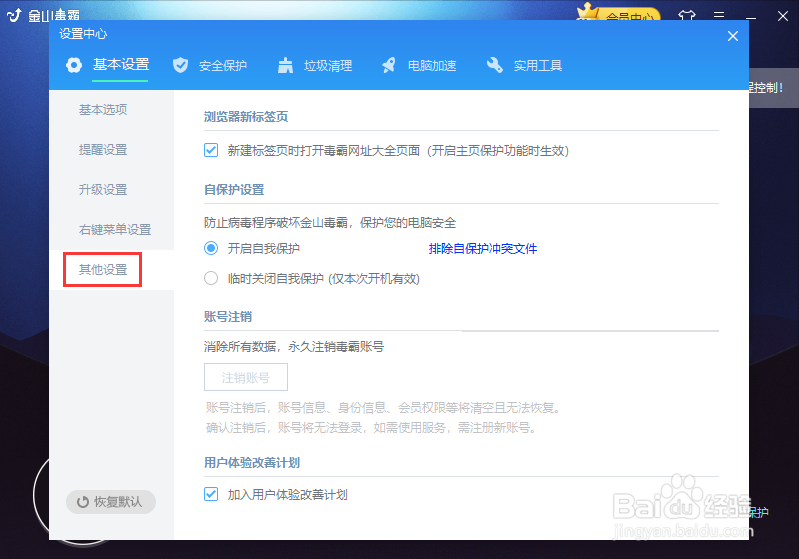Open the 基本设置 tab

tap(121, 65)
